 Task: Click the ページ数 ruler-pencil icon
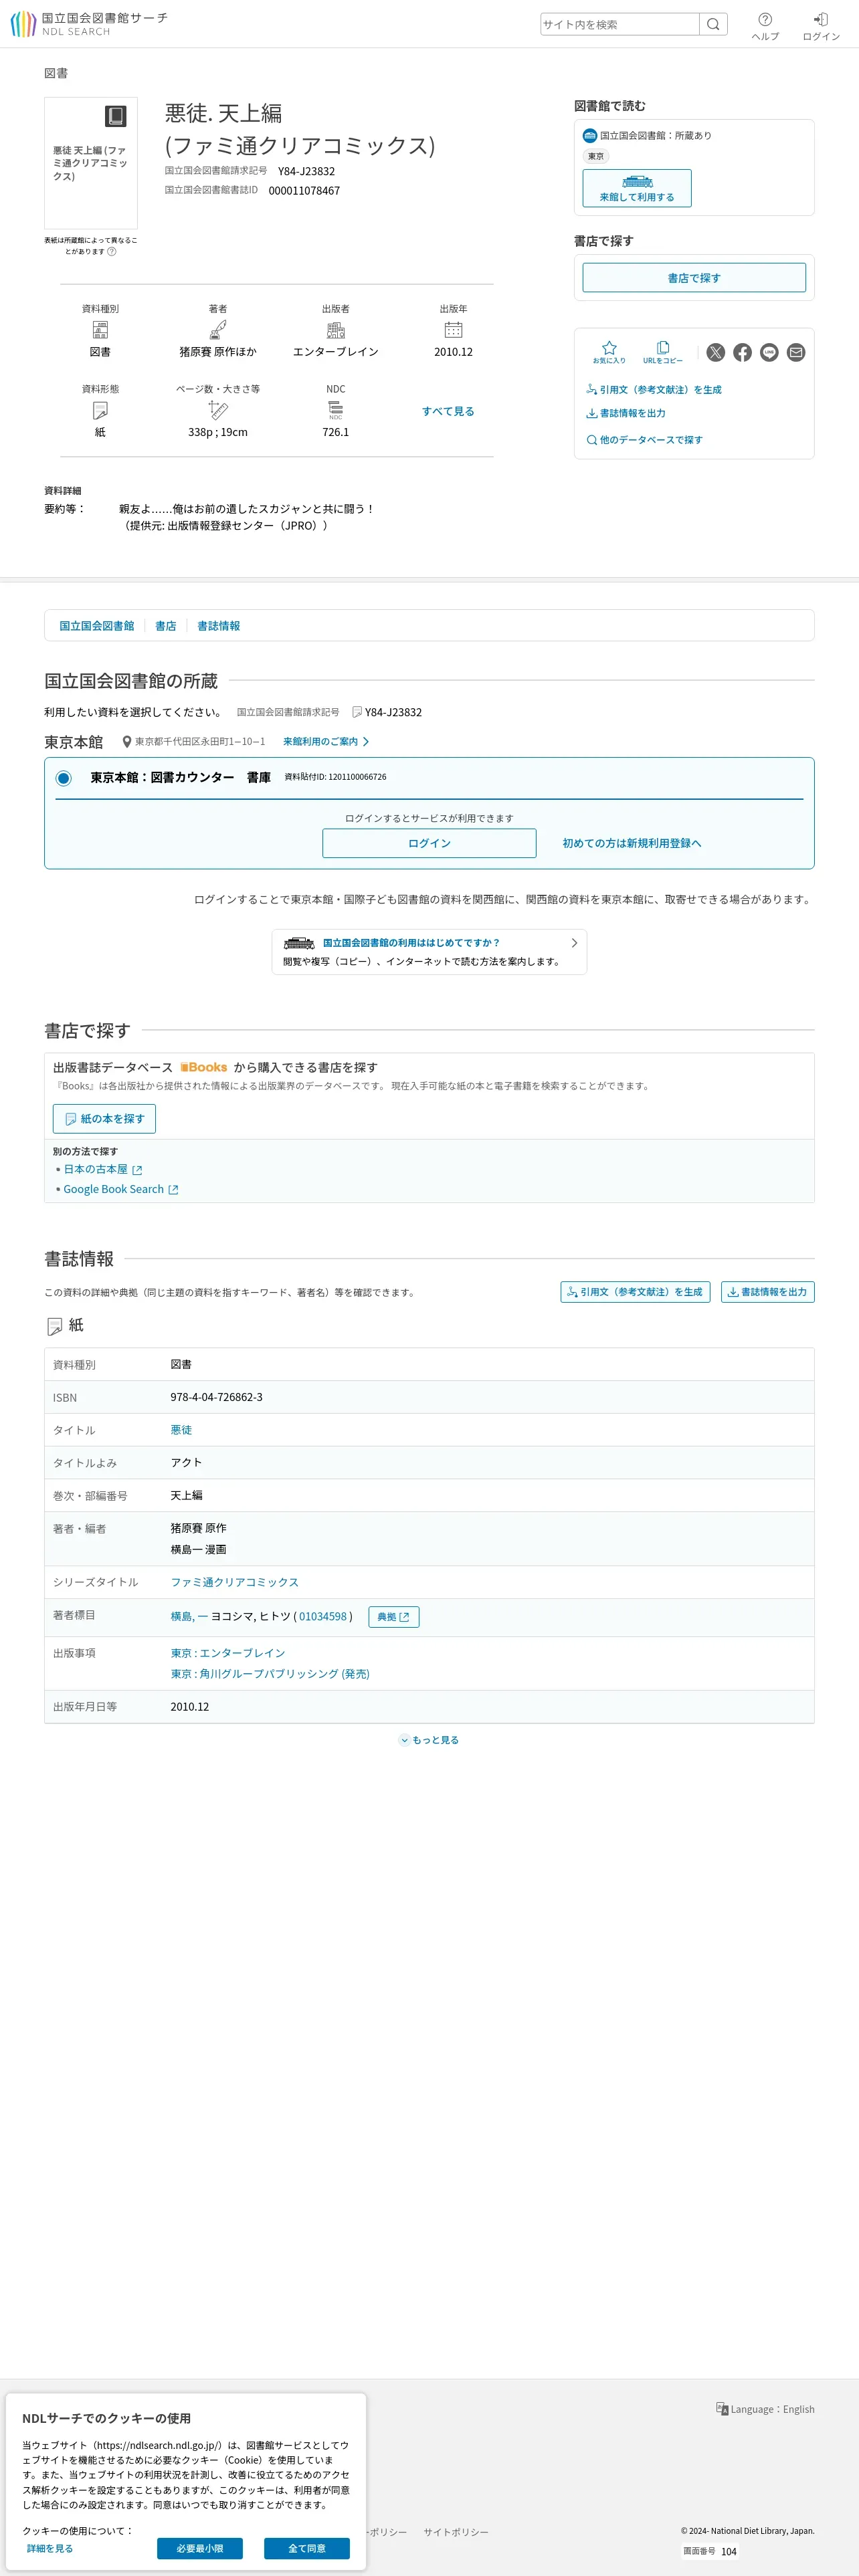pos(218,410)
